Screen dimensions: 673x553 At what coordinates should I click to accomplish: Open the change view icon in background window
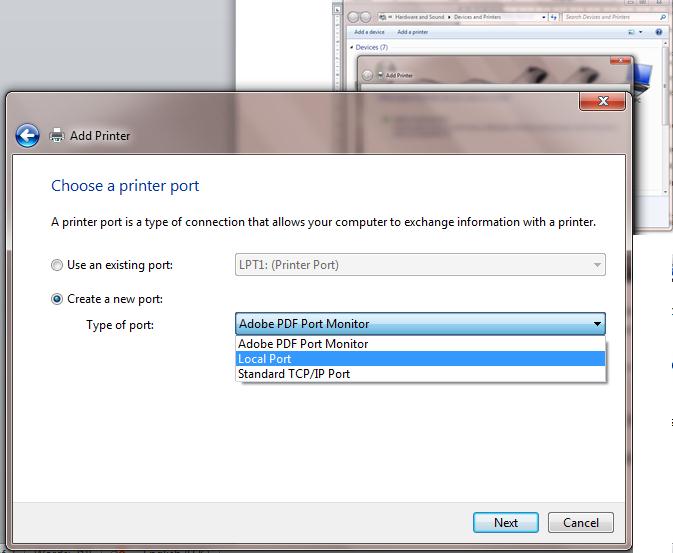click(x=632, y=32)
